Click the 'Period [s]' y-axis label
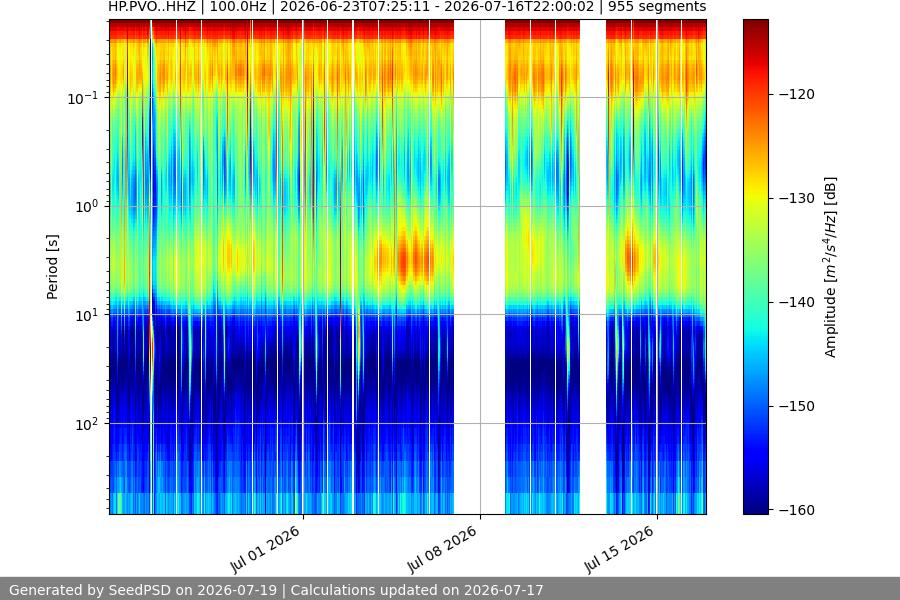This screenshot has width=900, height=600. point(52,267)
